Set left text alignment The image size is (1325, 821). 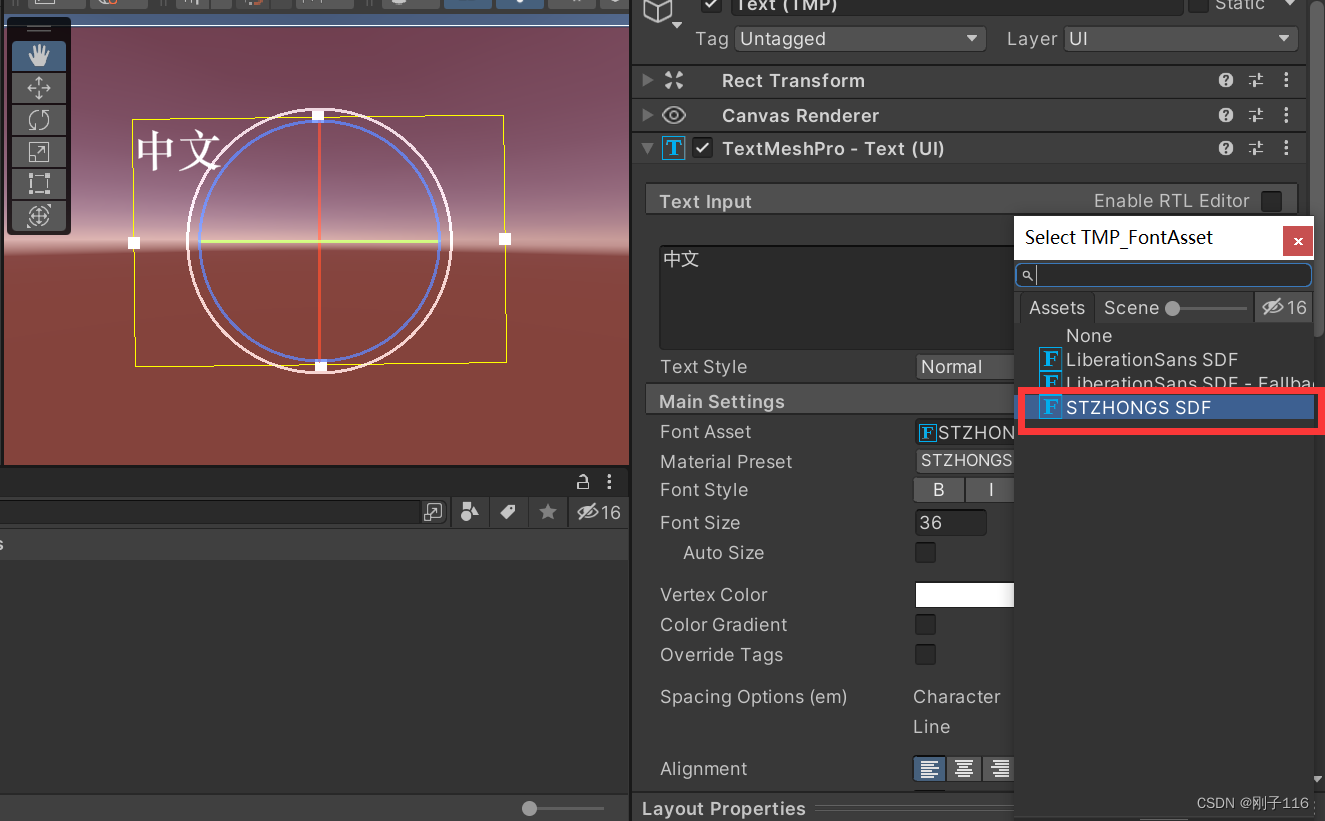point(930,769)
